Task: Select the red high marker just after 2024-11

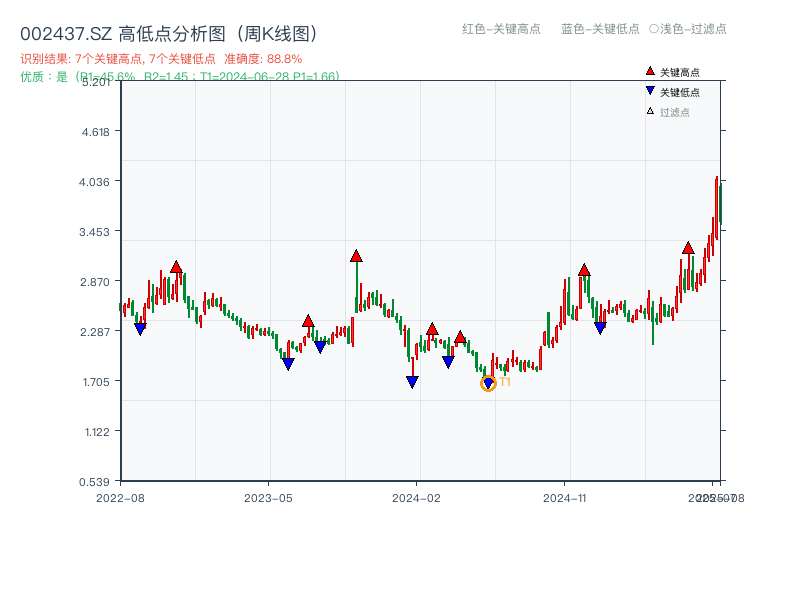Action: pos(584,270)
